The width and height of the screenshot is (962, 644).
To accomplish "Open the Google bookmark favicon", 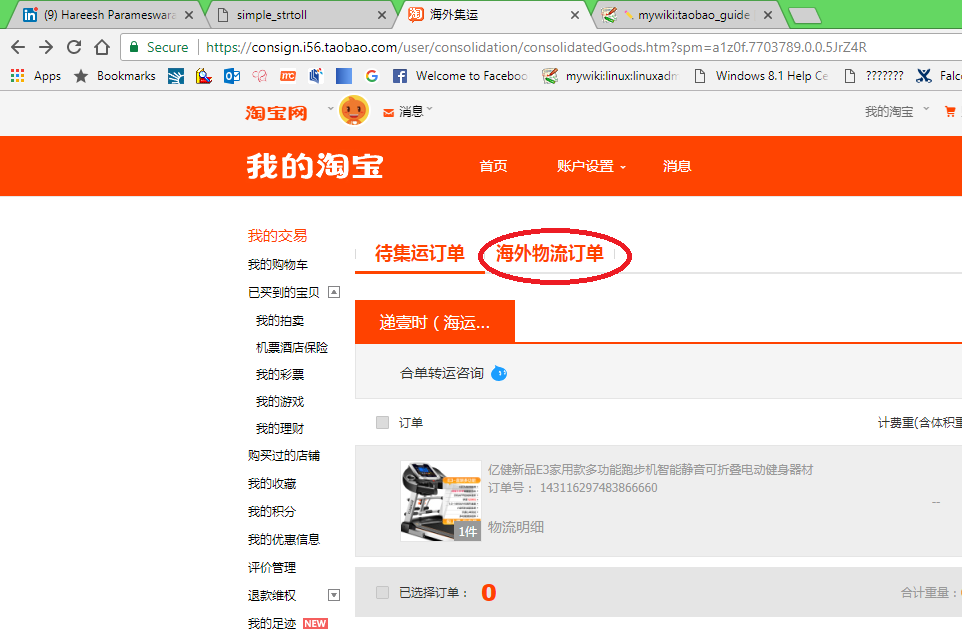I will [x=370, y=75].
